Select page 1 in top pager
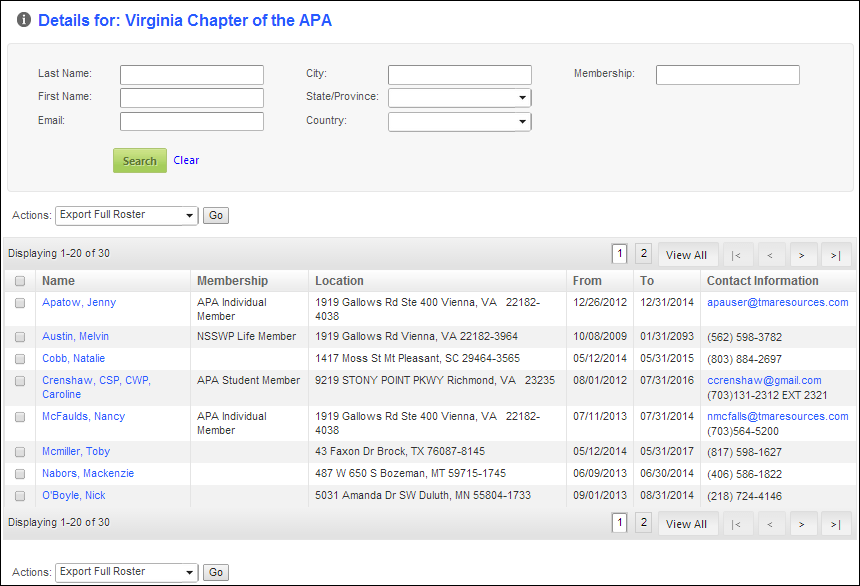 (x=619, y=253)
